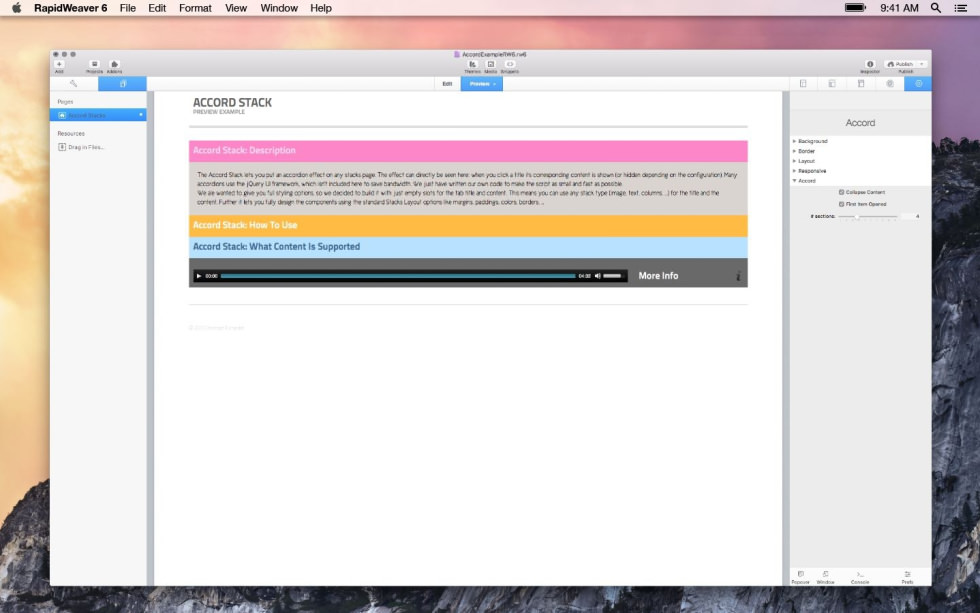Toggle the Collapse Content checkbox
The width and height of the screenshot is (980, 613).
(x=841, y=192)
